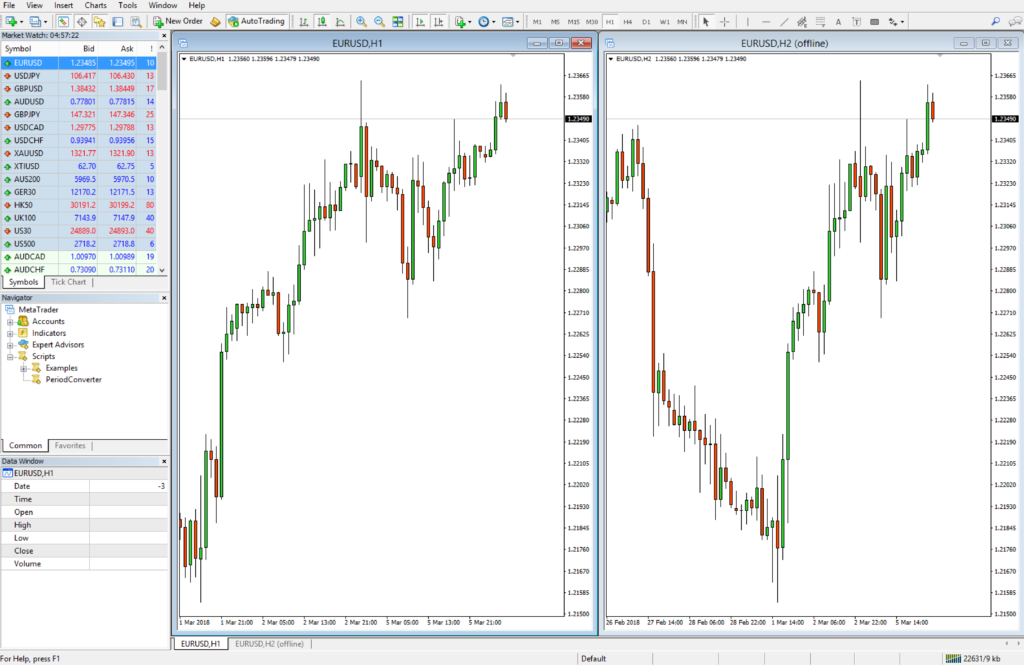Viewport: 1024px width, 665px height.
Task: Select the Trendline tool
Action: pos(784,22)
